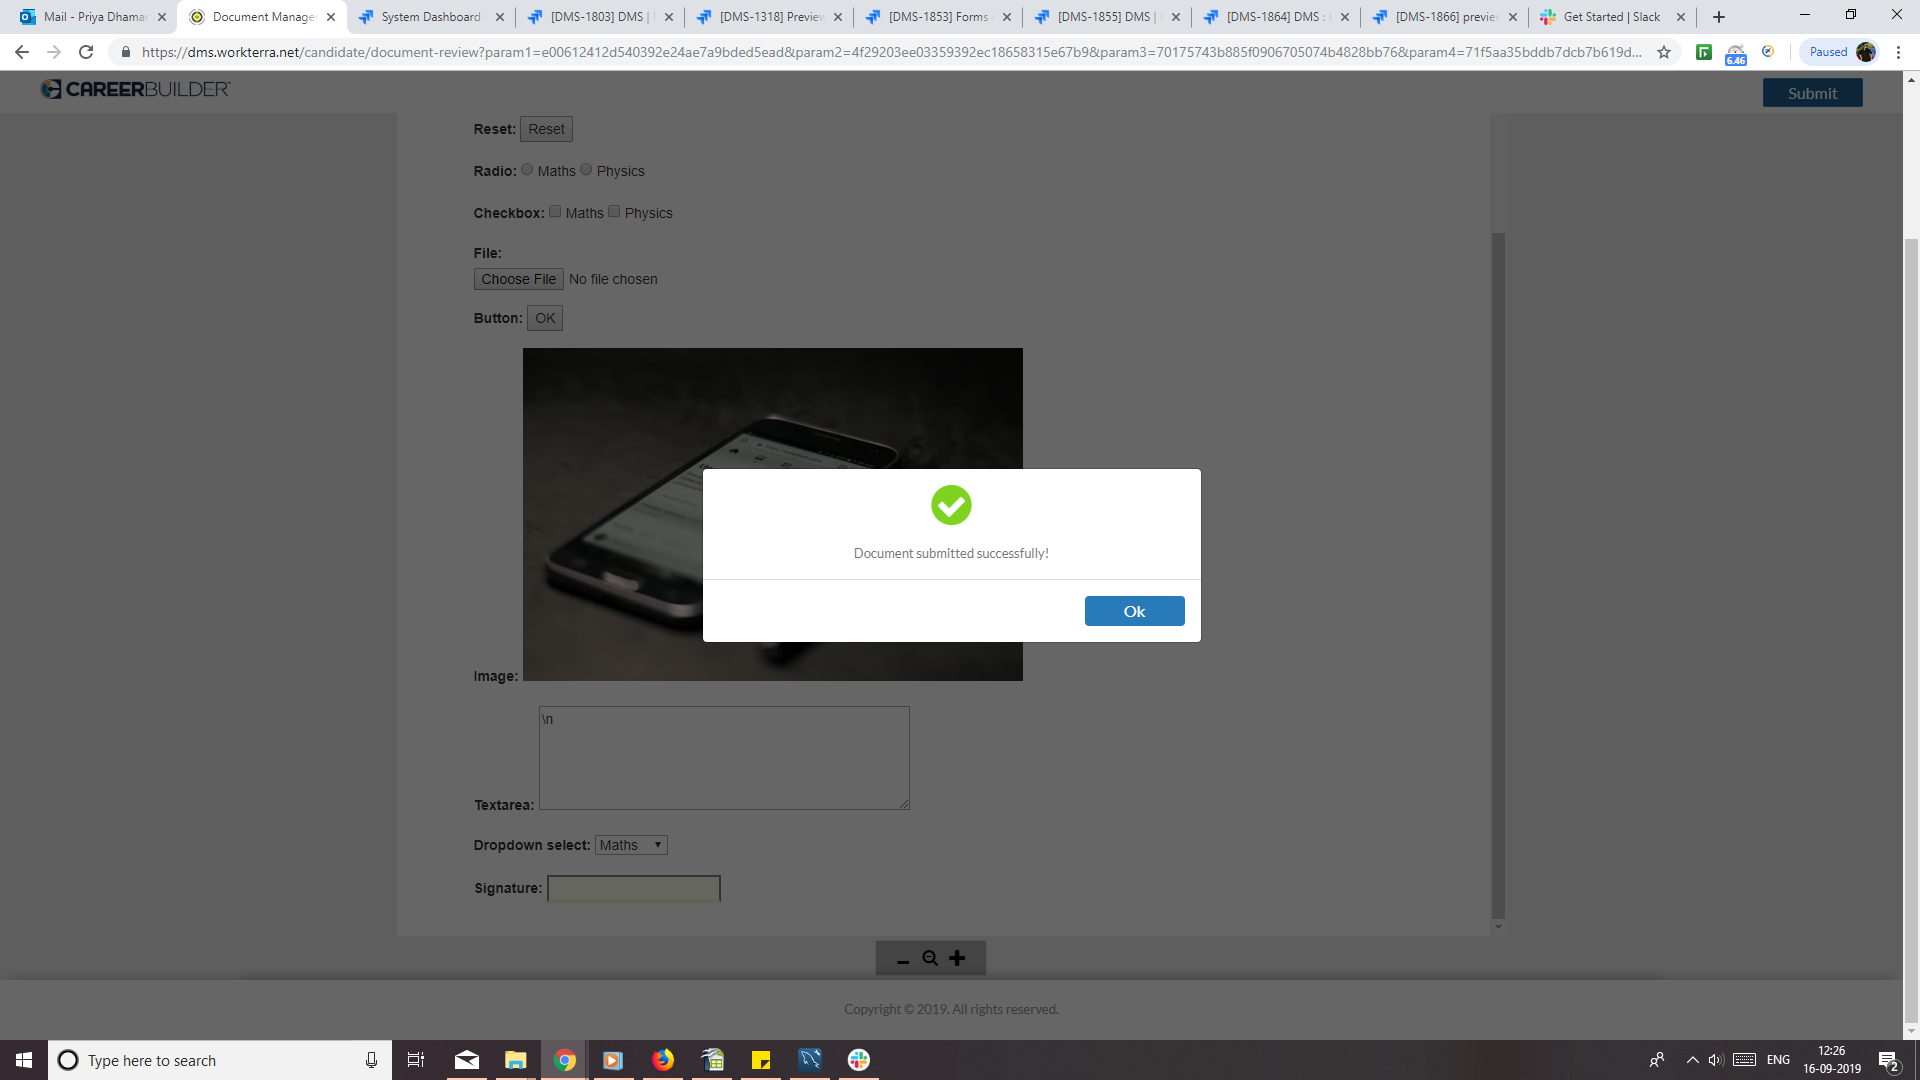Go back in browser history
Viewport: 1920px width, 1080px height.
click(22, 52)
